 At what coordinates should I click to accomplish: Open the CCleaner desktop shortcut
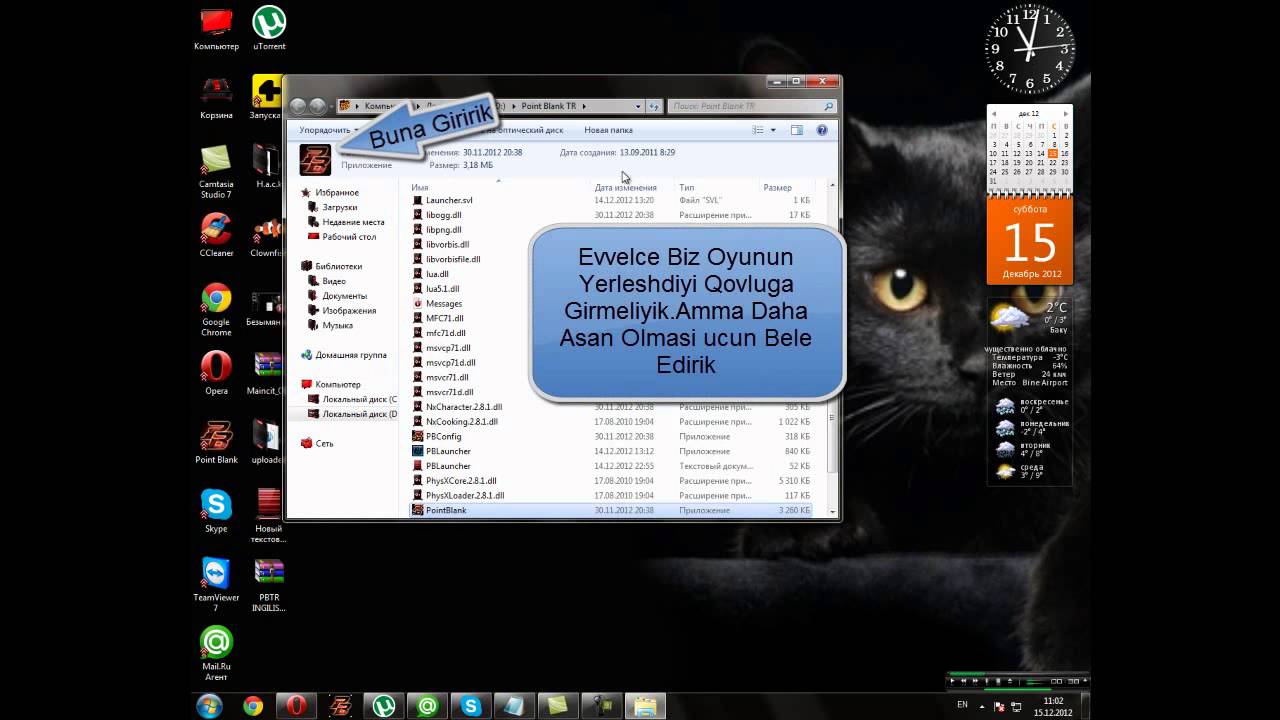click(216, 235)
